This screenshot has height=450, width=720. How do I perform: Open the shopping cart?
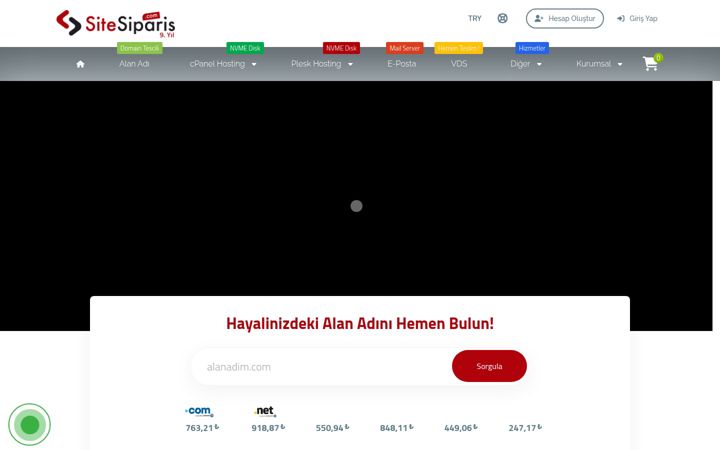(652, 62)
